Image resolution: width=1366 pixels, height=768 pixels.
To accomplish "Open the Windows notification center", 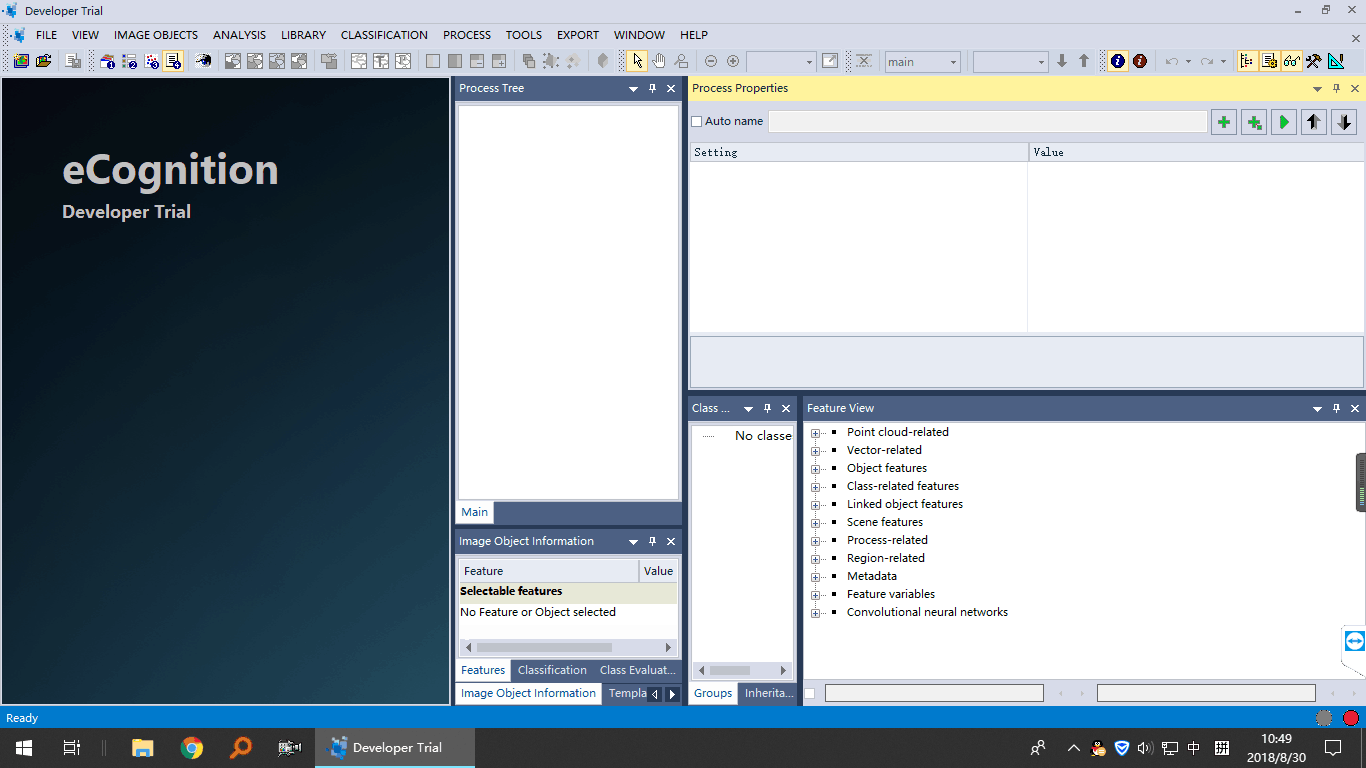I will point(1333,748).
